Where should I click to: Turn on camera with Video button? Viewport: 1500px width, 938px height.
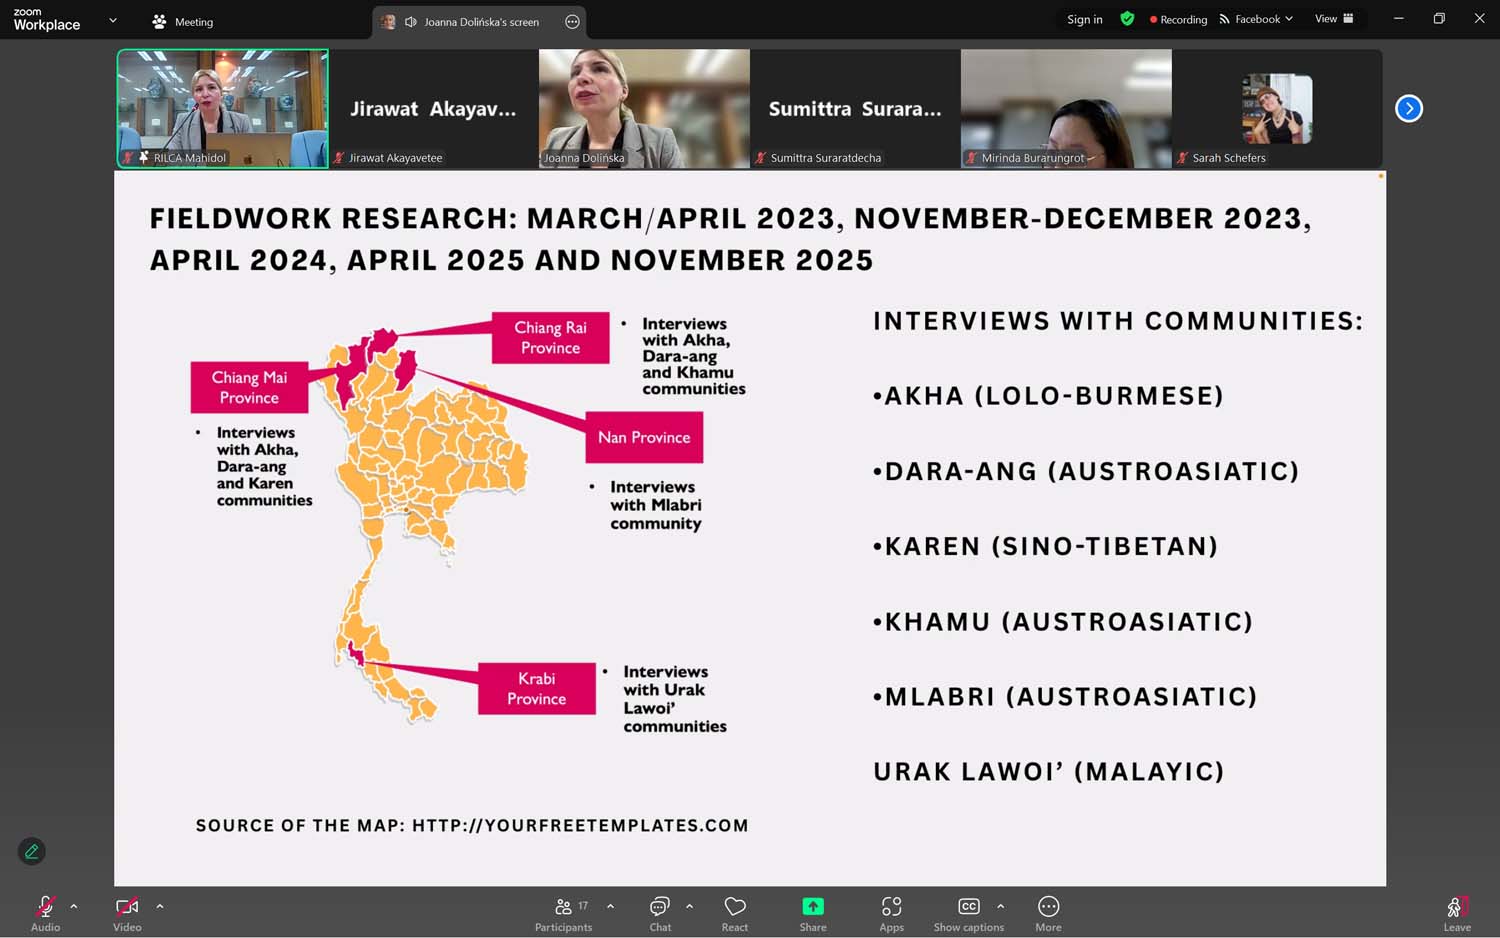(x=127, y=912)
